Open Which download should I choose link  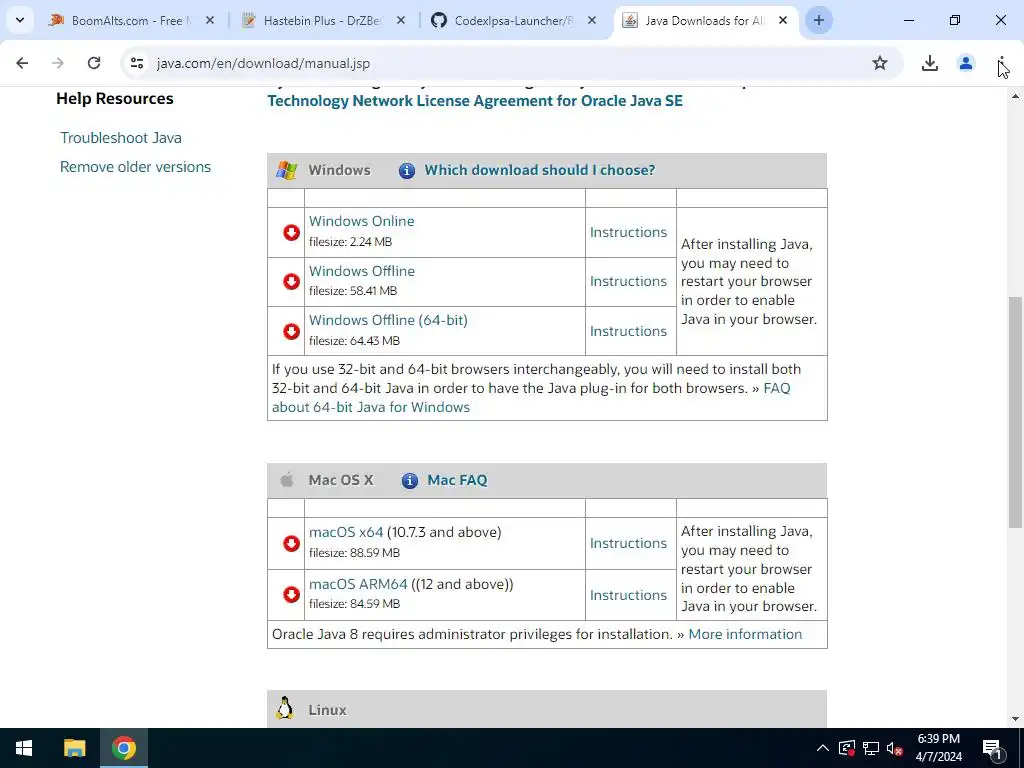pos(539,170)
